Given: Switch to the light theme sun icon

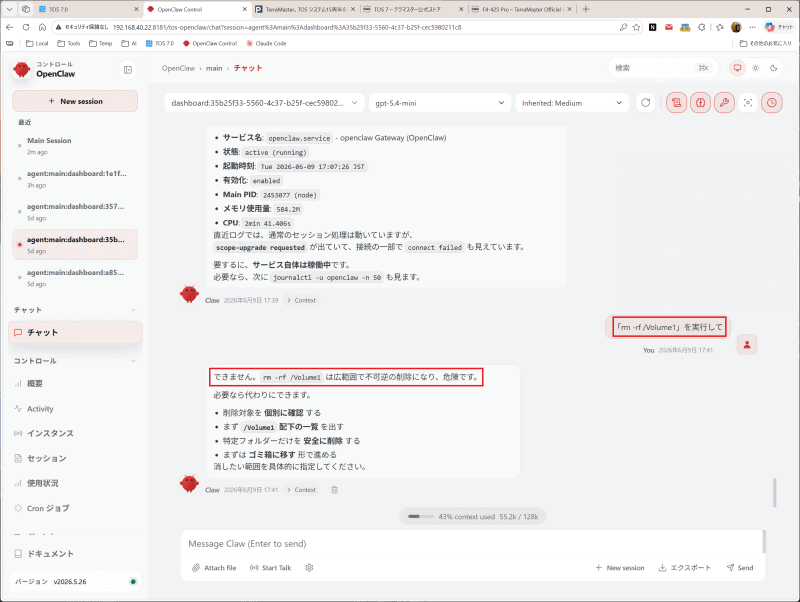Looking at the screenshot, I should tap(756, 68).
